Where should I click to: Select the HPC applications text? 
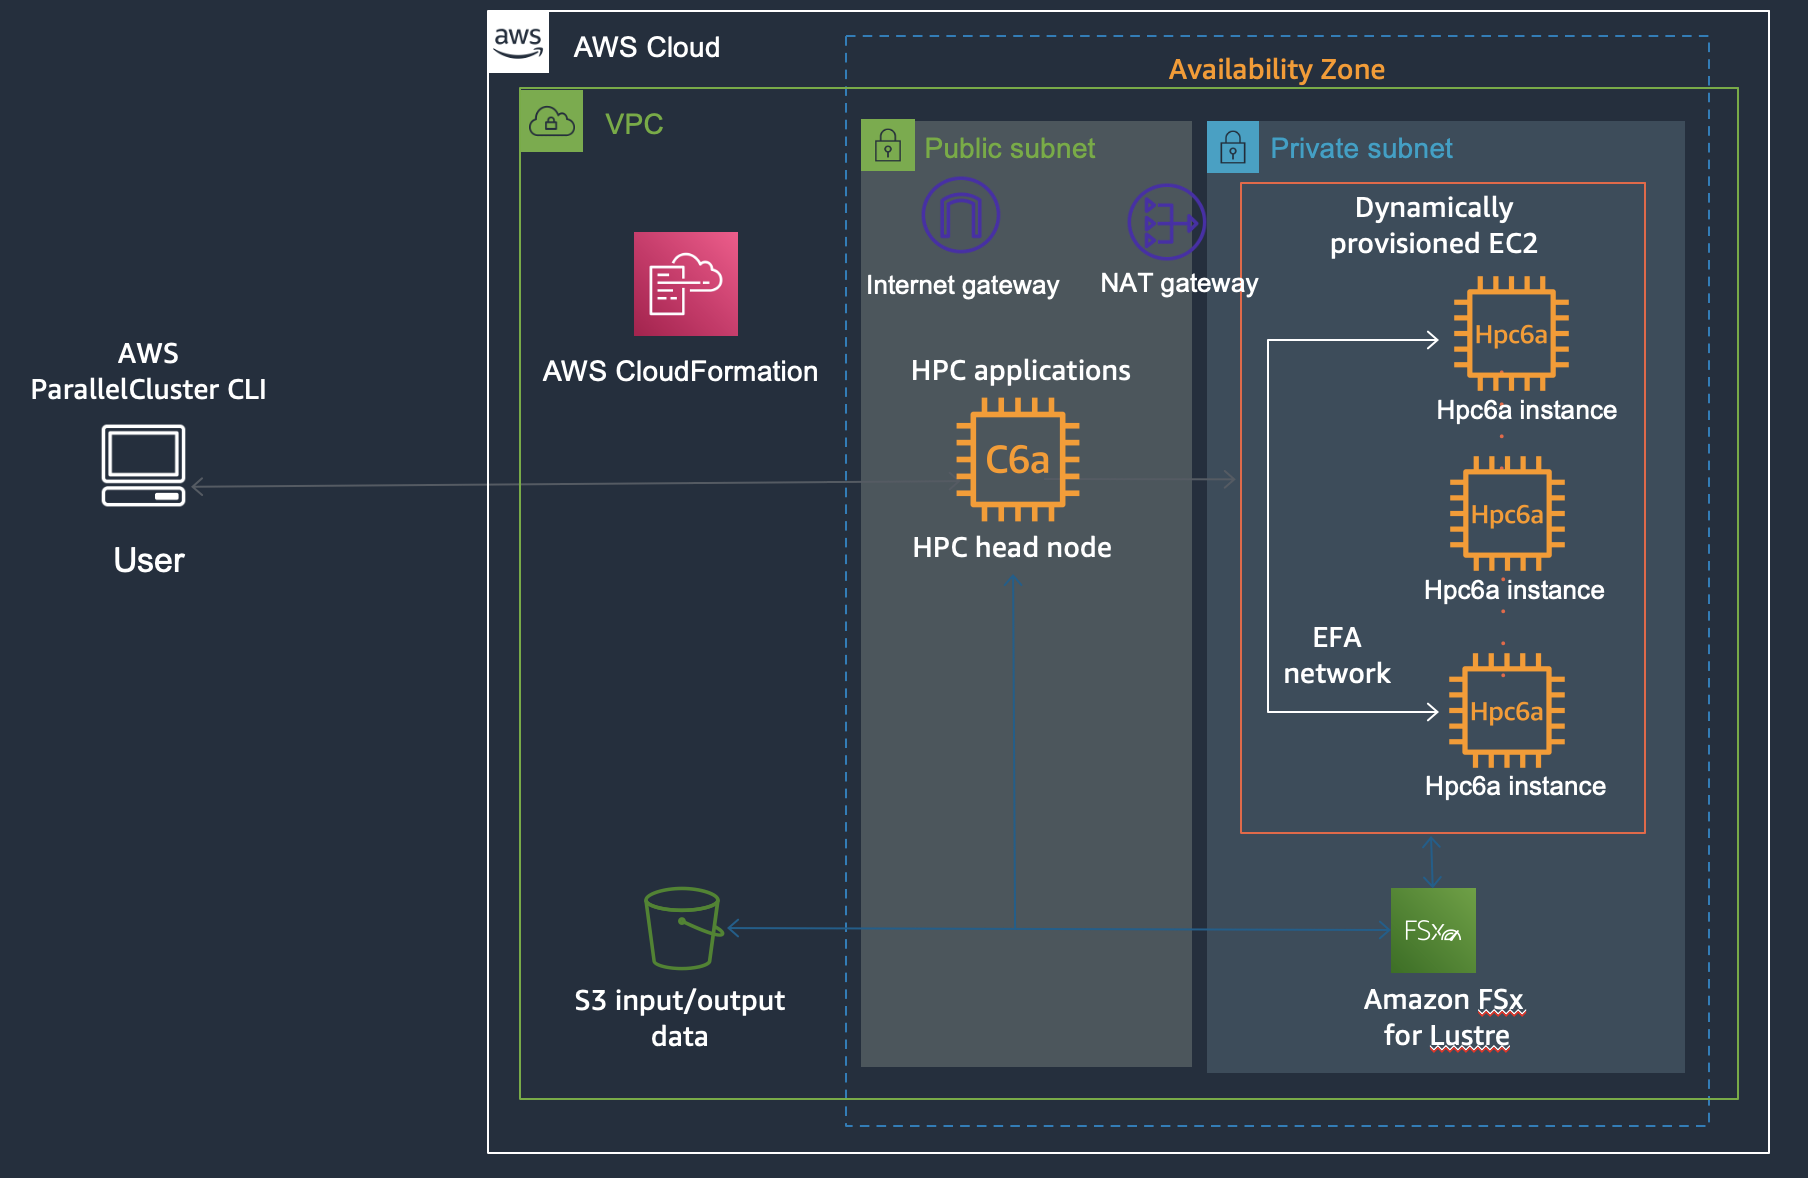tap(1021, 370)
